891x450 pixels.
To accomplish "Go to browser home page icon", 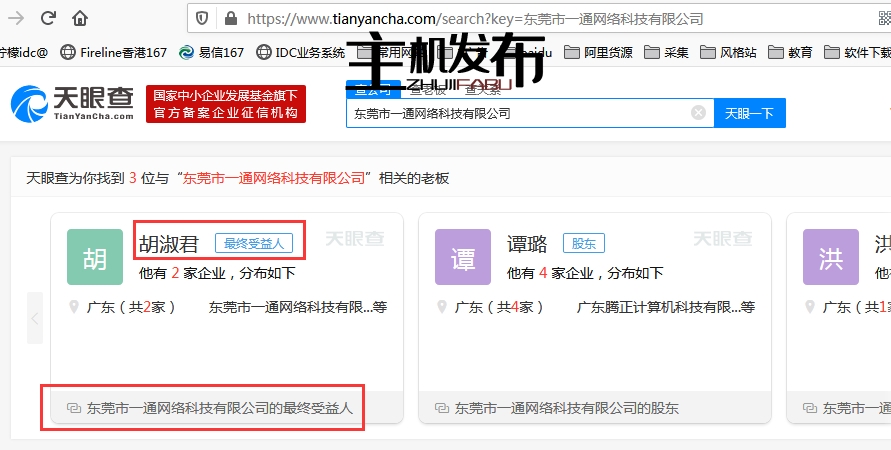I will click(80, 18).
